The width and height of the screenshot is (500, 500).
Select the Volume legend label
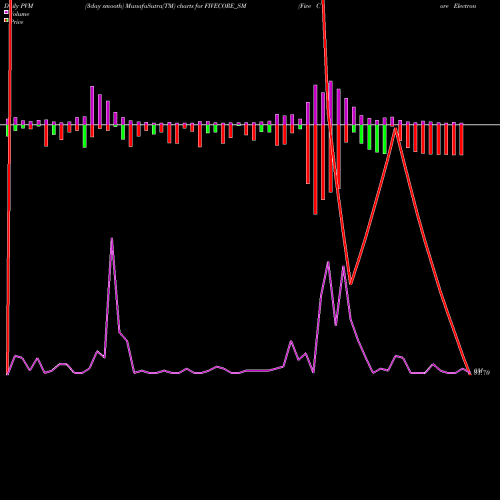(x=20, y=14)
